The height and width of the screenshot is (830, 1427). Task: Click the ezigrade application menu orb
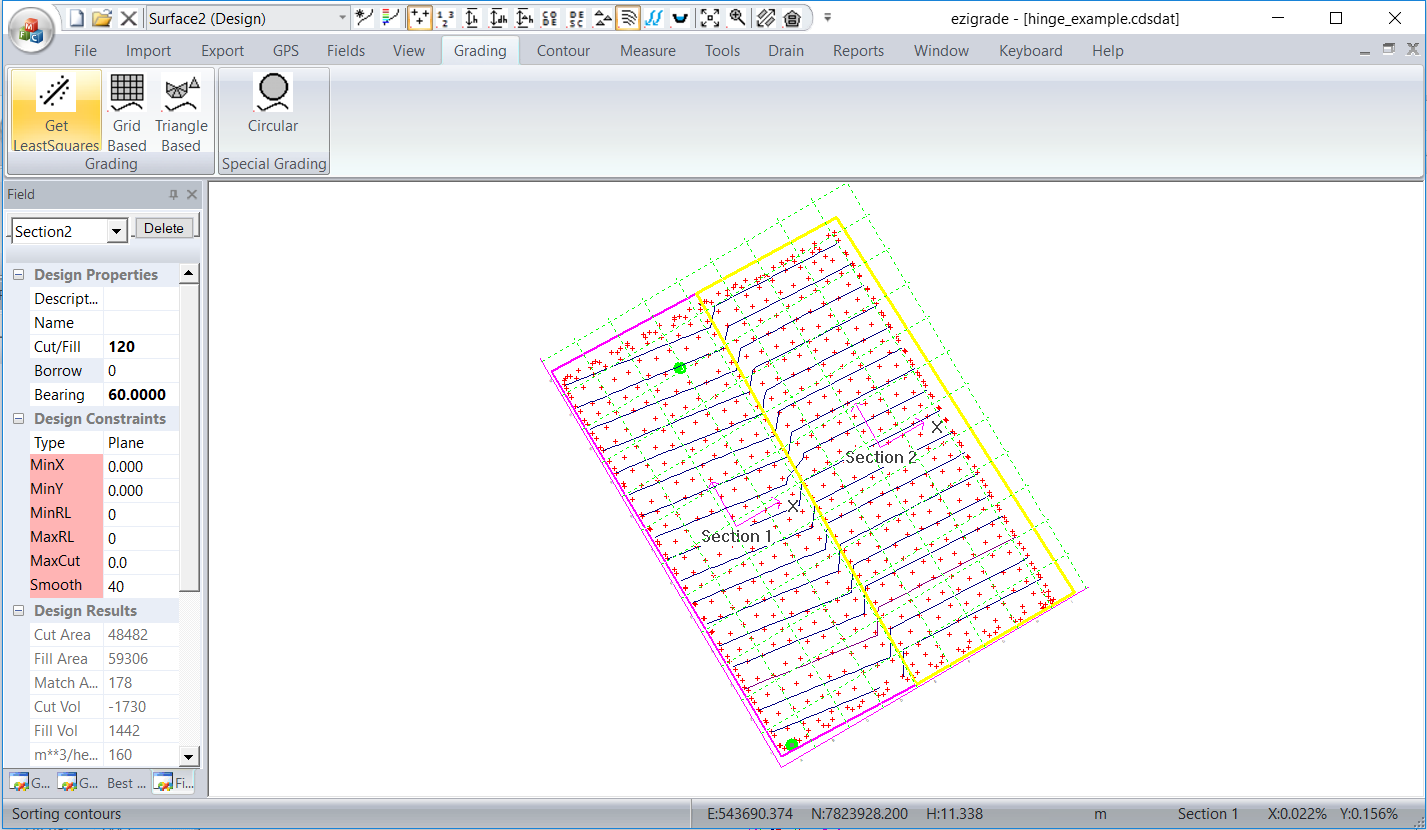pos(31,31)
